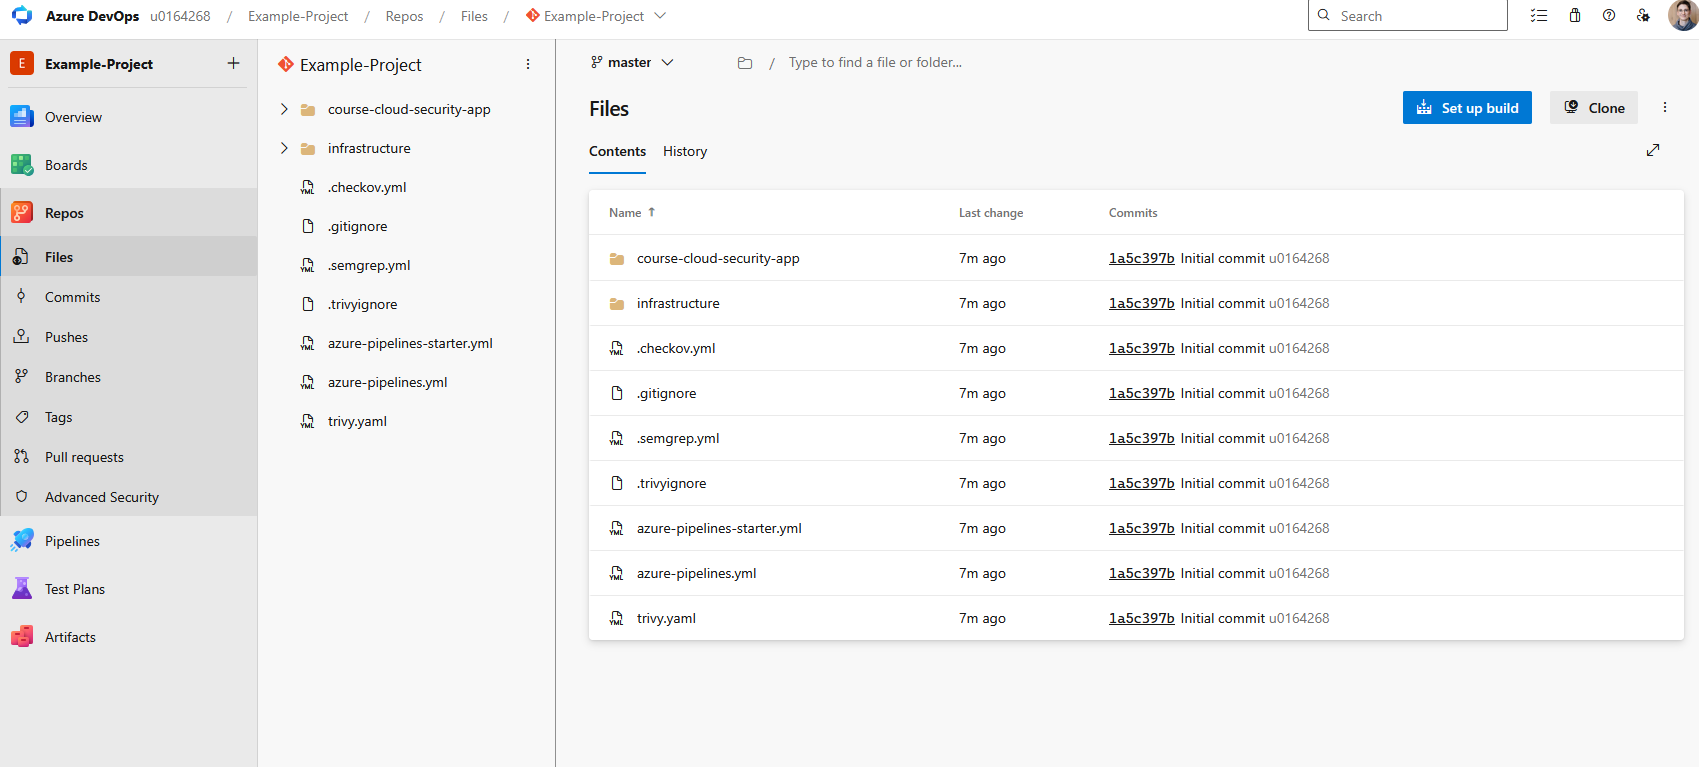The image size is (1699, 767).
Task: Open infrastructure folder in the files table
Action: pyautogui.click(x=678, y=303)
